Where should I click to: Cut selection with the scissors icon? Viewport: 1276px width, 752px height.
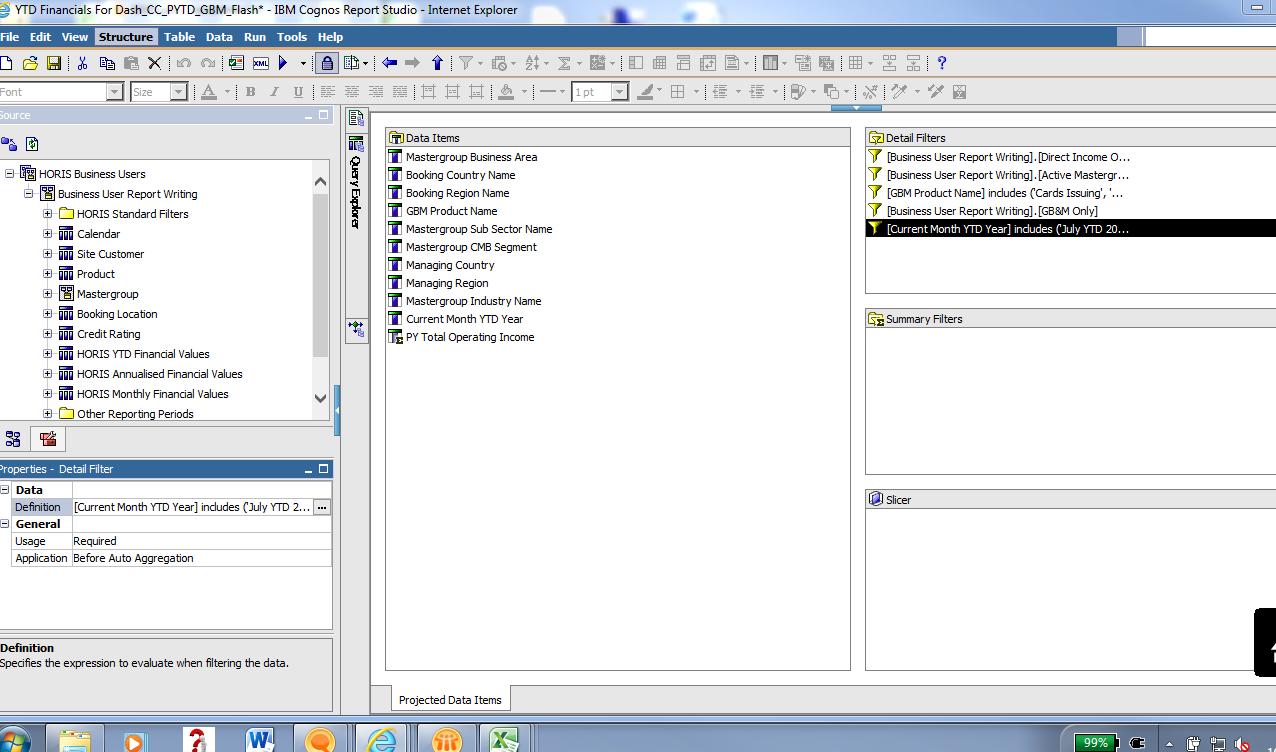83,63
